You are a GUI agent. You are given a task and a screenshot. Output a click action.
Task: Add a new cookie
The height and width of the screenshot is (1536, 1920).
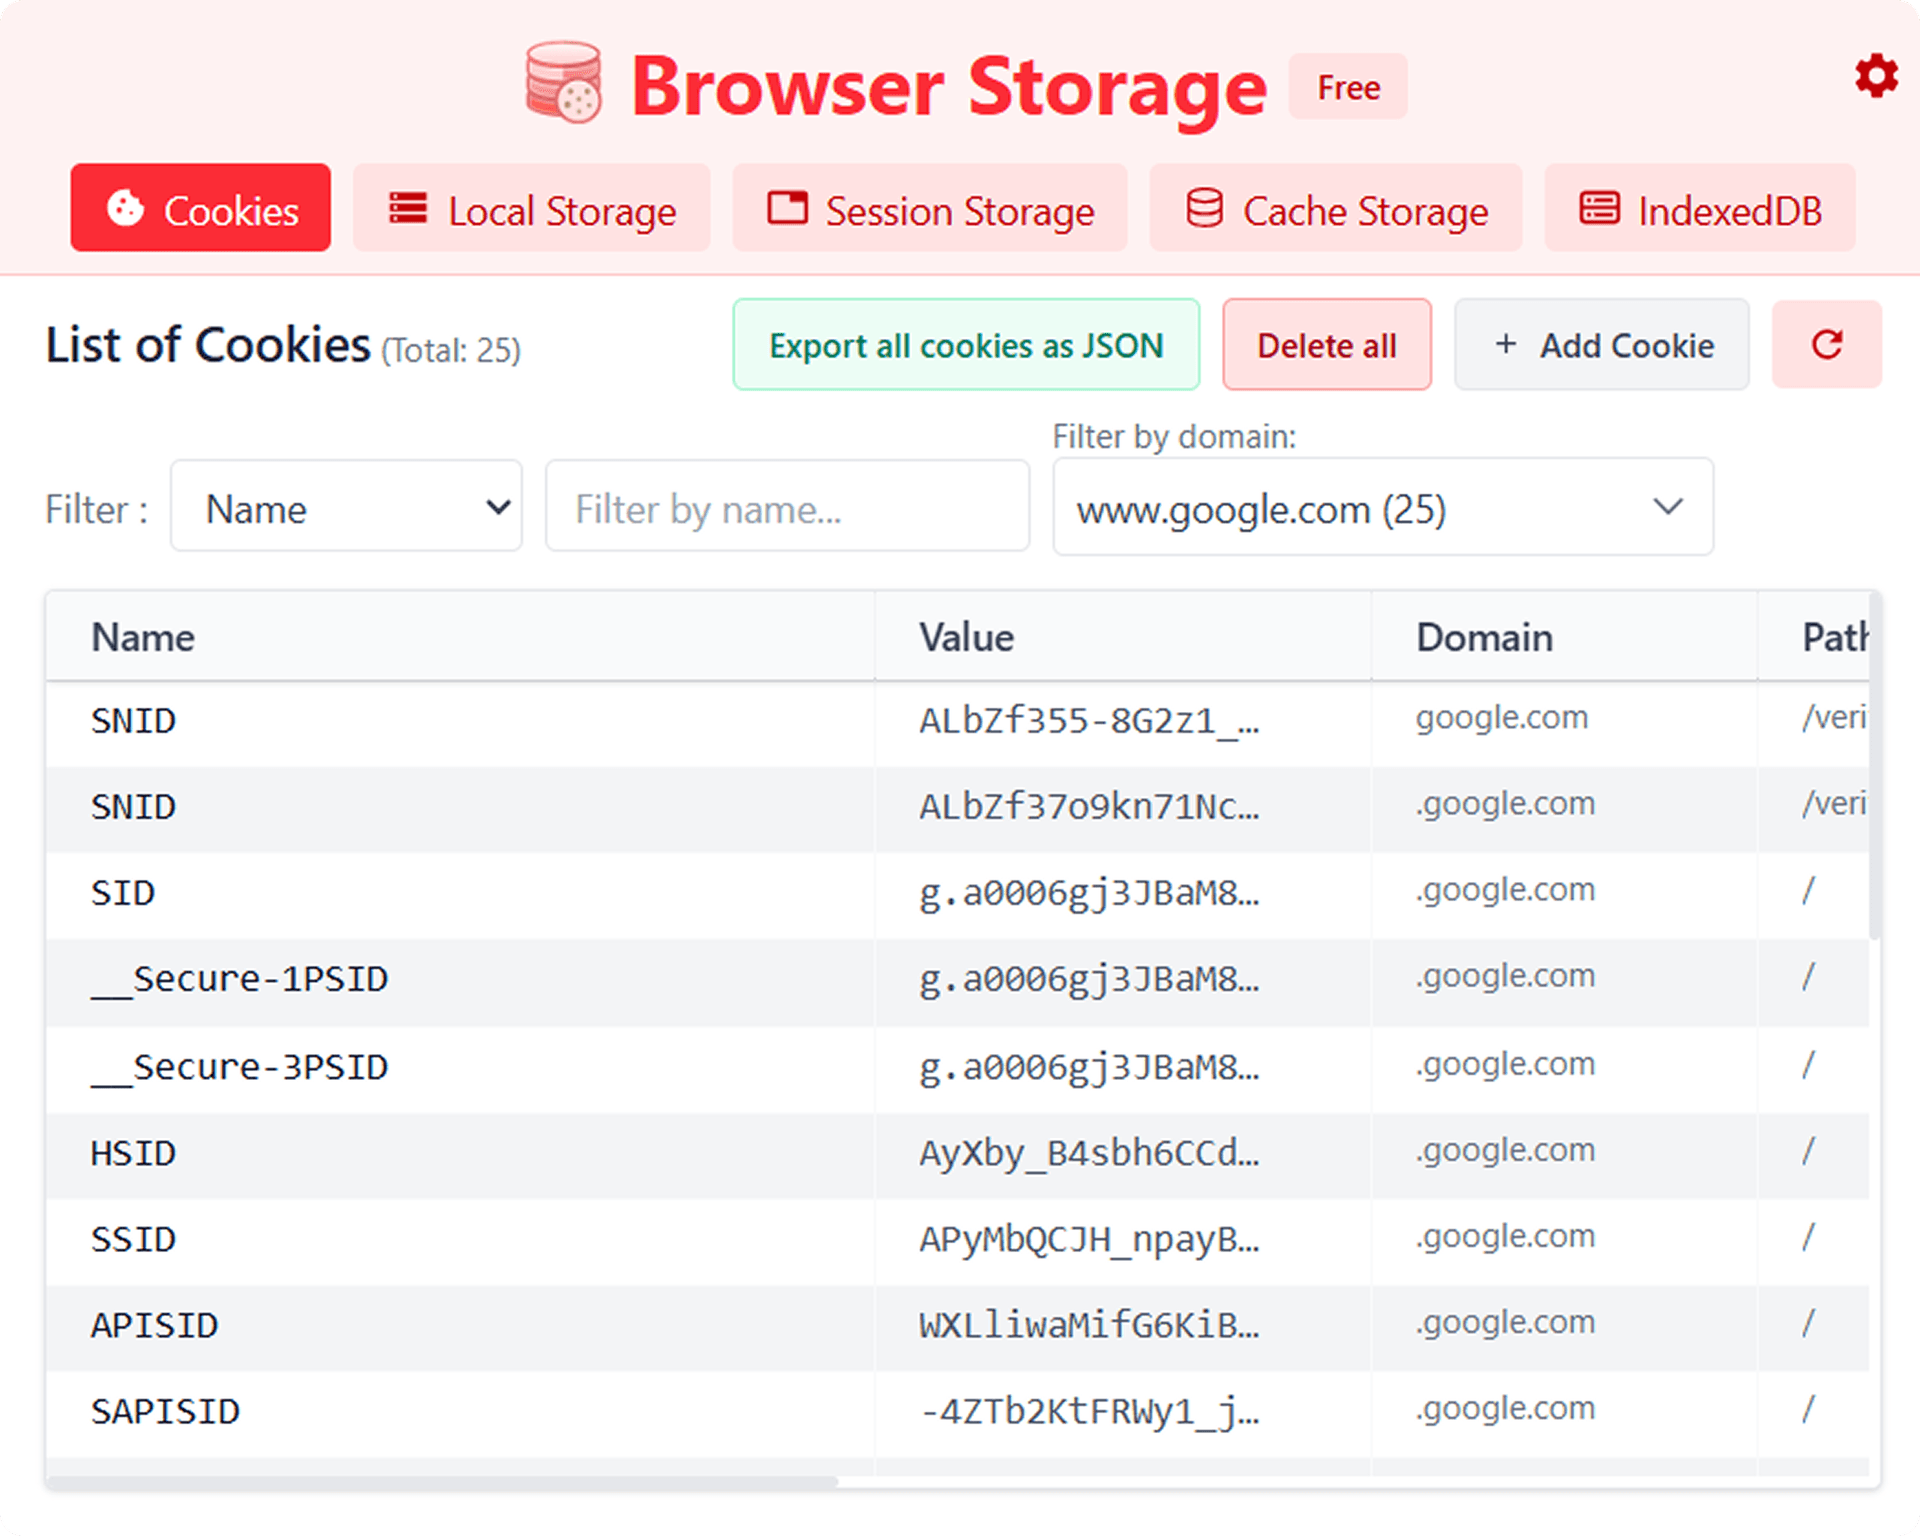coord(1600,345)
